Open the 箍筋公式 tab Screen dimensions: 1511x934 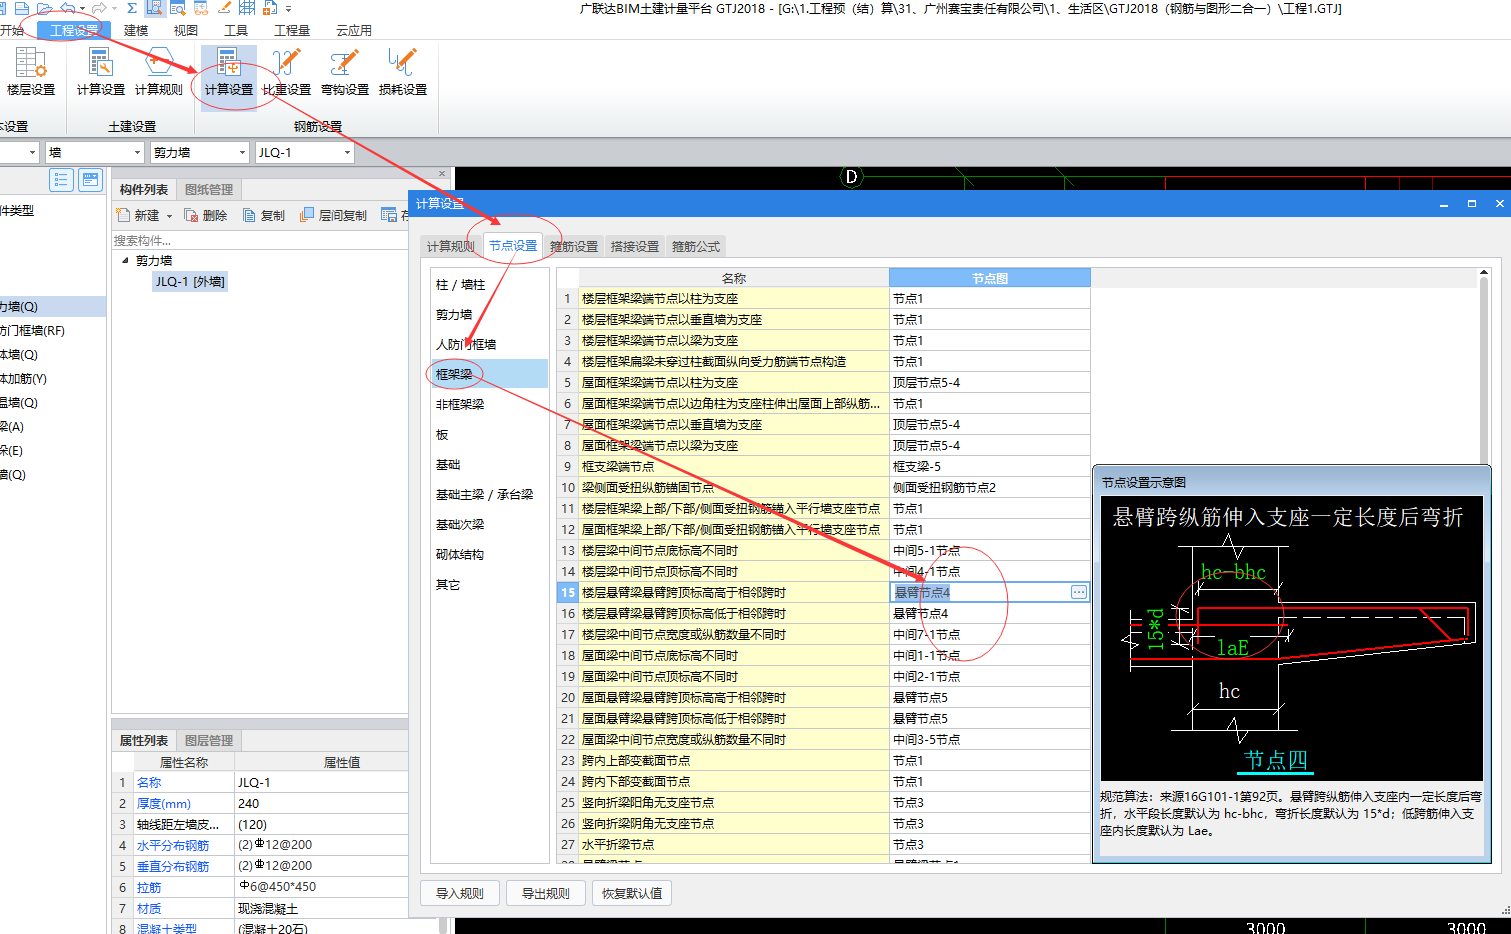click(x=696, y=246)
